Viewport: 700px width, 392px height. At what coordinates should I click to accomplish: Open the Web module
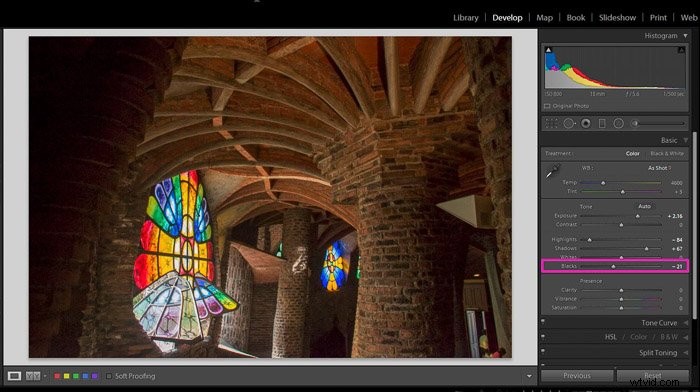pyautogui.click(x=689, y=18)
